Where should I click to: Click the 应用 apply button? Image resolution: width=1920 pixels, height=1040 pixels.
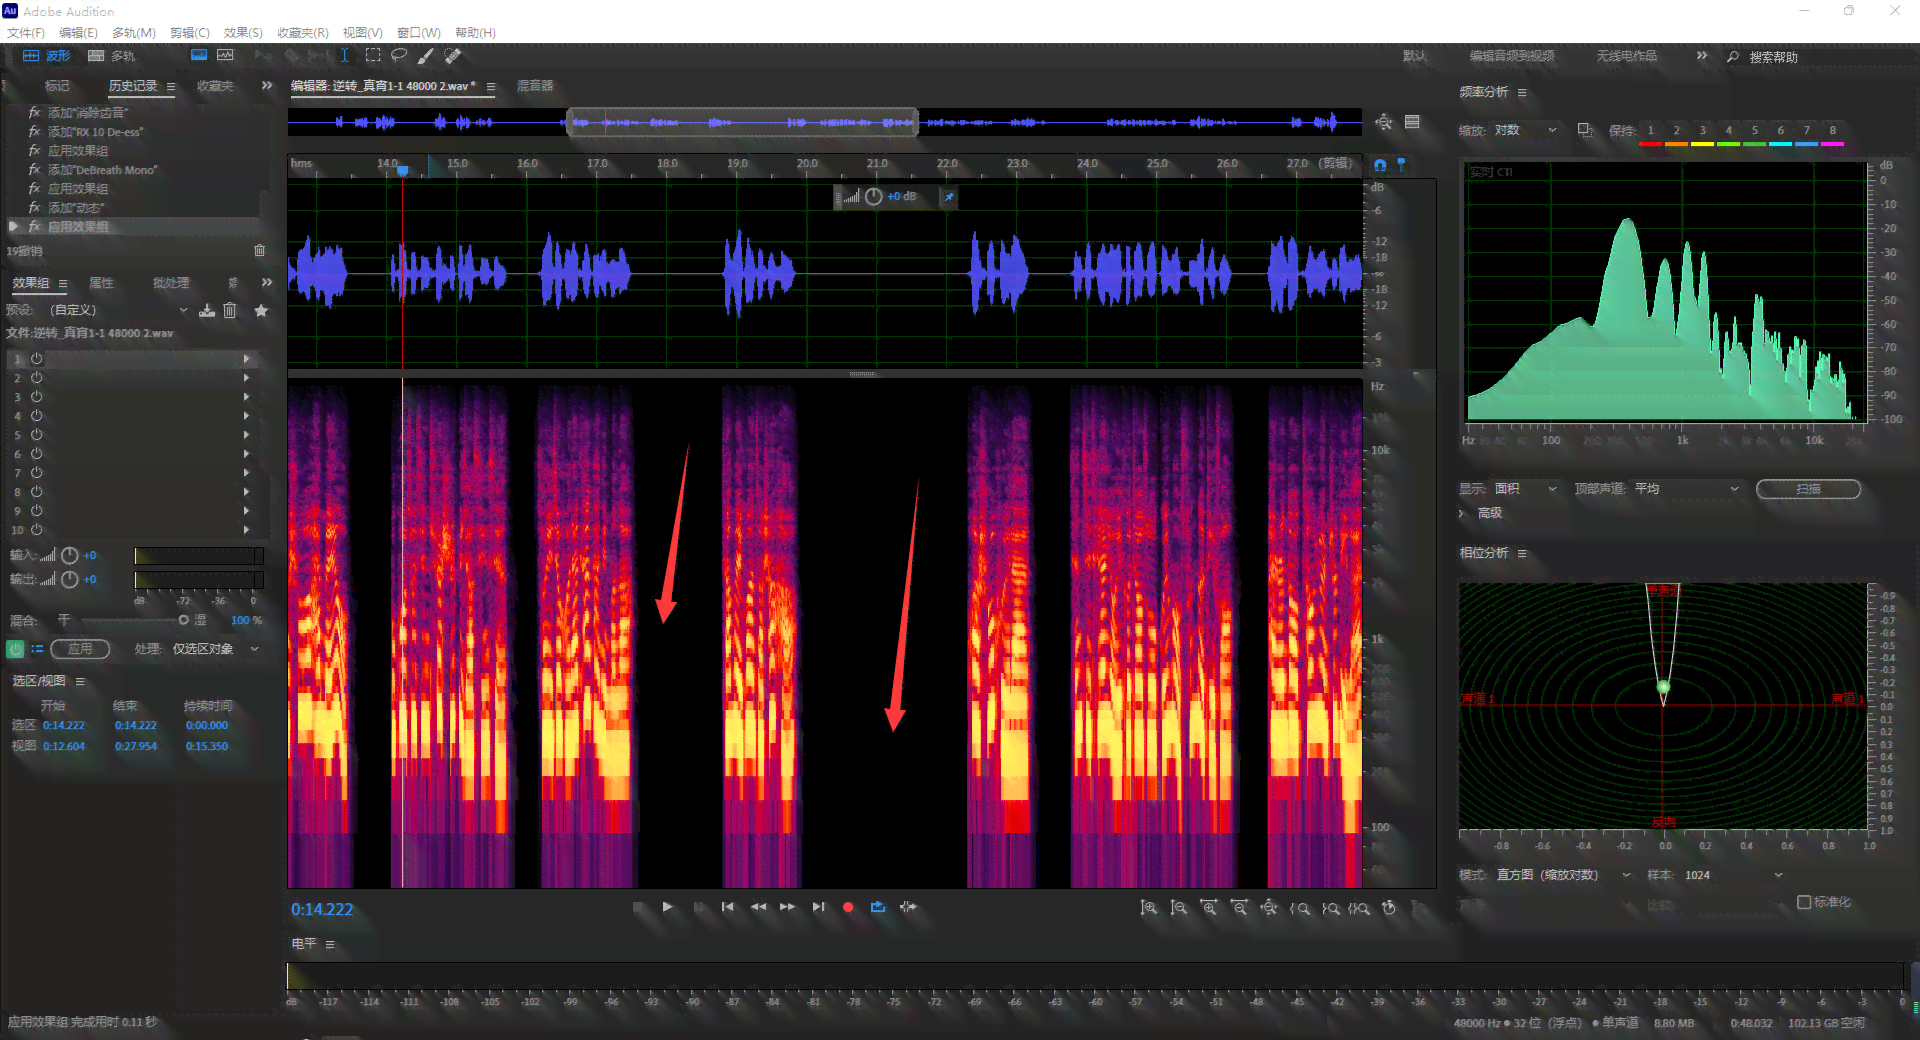pos(80,649)
